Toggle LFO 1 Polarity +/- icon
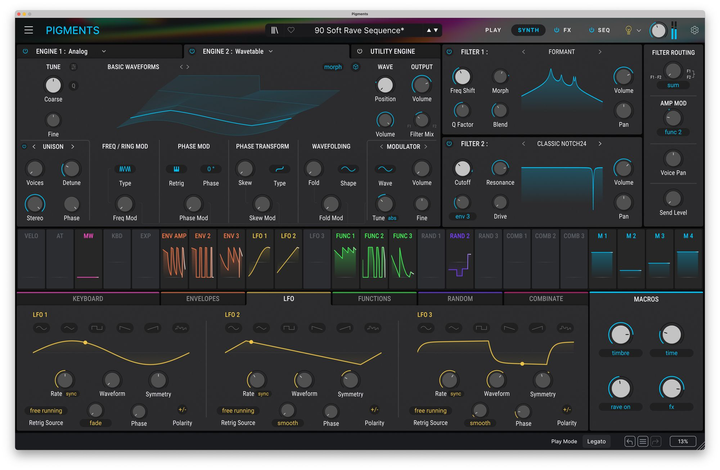The height and width of the screenshot is (470, 720). click(182, 410)
